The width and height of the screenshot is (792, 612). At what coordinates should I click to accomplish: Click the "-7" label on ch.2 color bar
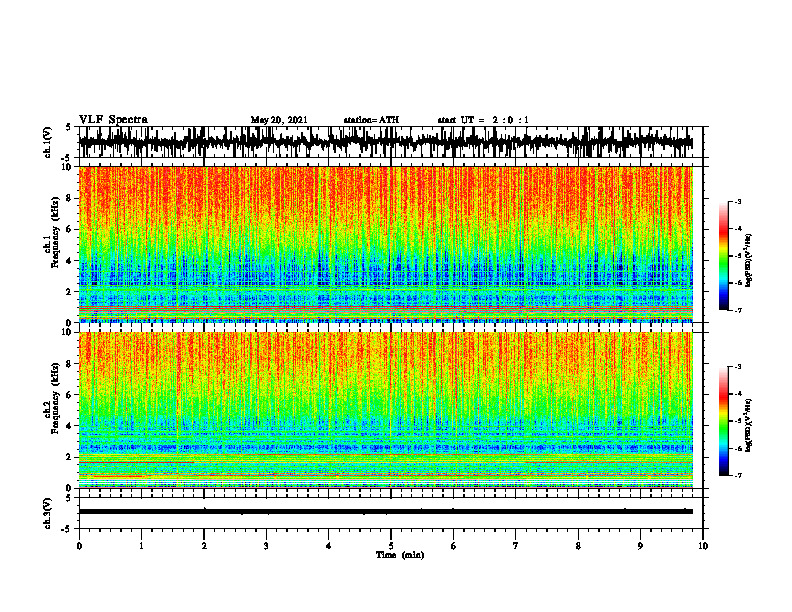pyautogui.click(x=738, y=475)
